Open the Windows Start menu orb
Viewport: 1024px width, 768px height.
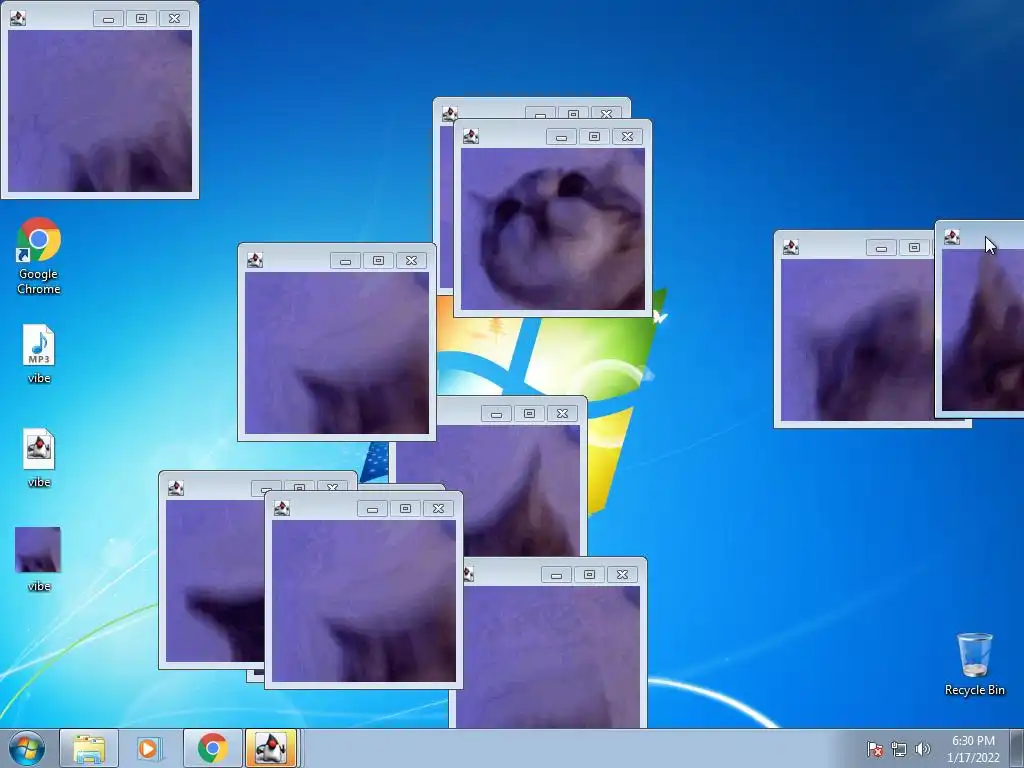(x=27, y=748)
